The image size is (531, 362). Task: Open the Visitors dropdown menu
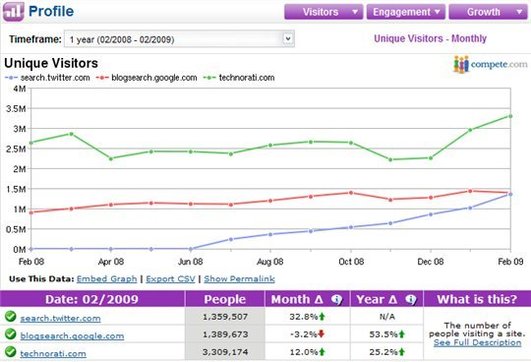(323, 12)
